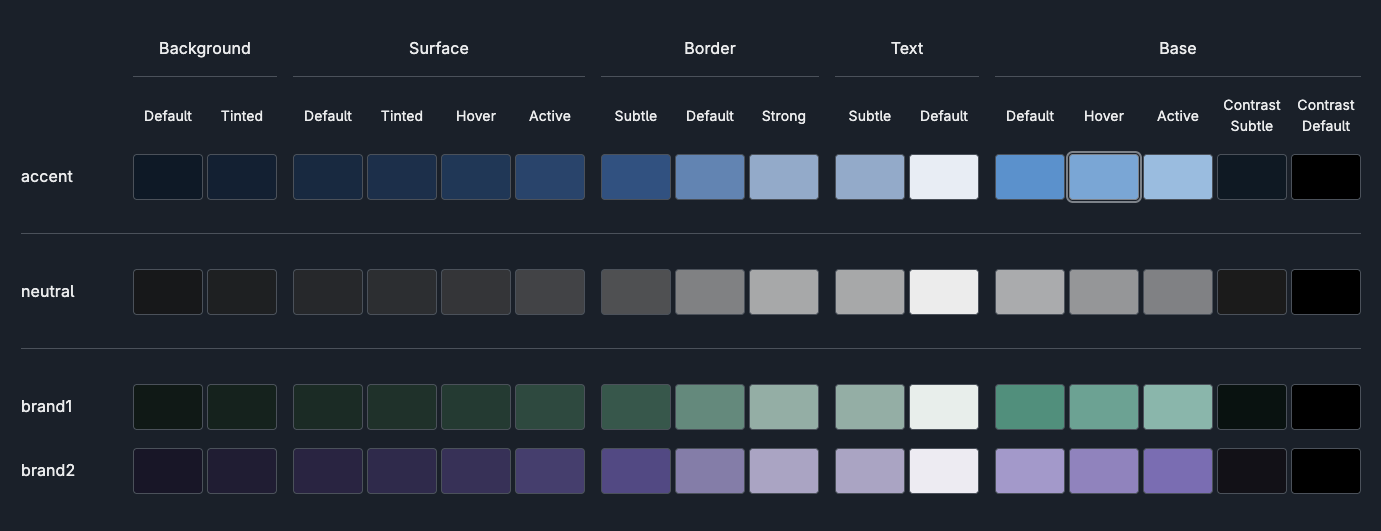Viewport: 1381px width, 531px height.
Task: Pick brand1 Base Contrast Subtle swatch
Action: (x=1252, y=407)
